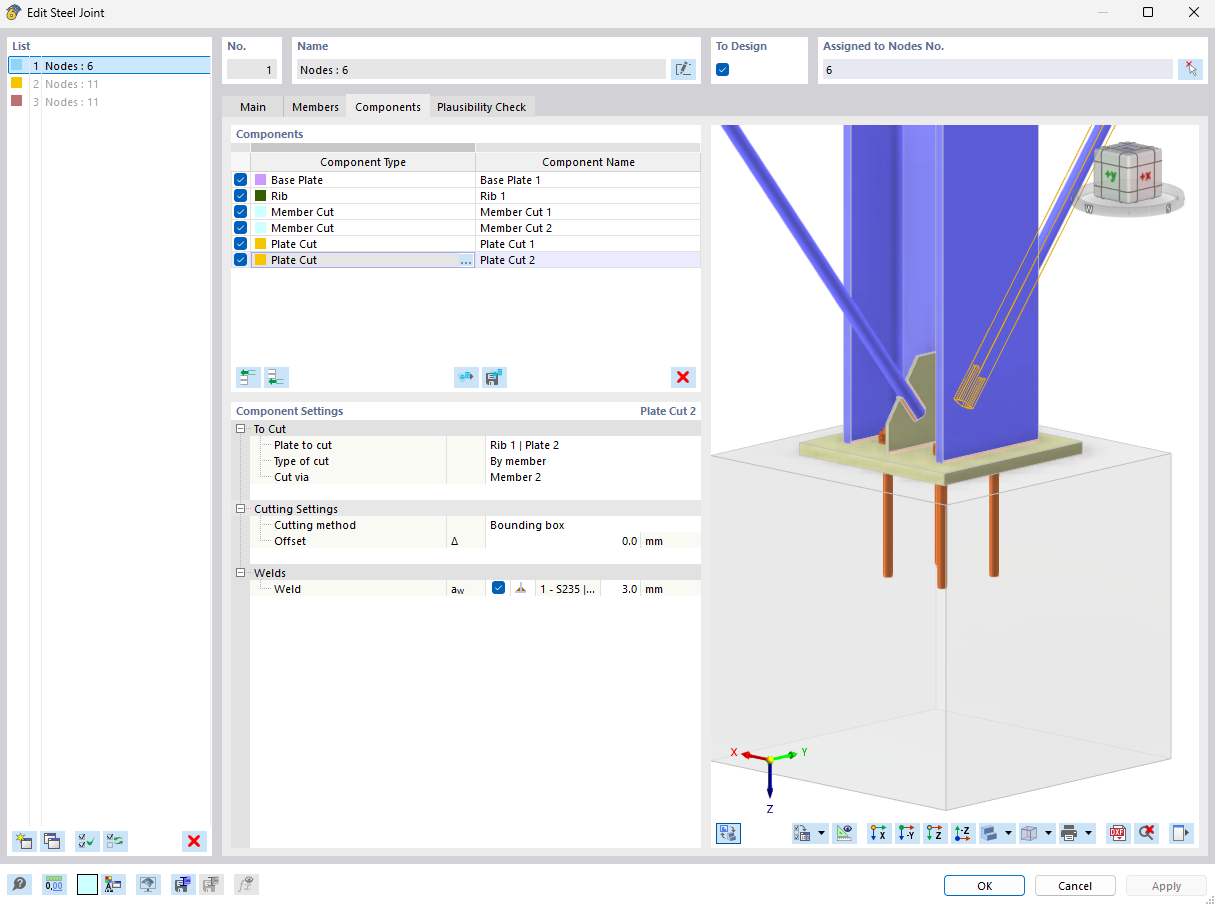Click the invert selection icon in List panel
The height and width of the screenshot is (904, 1215).
pyautogui.click(x=116, y=841)
